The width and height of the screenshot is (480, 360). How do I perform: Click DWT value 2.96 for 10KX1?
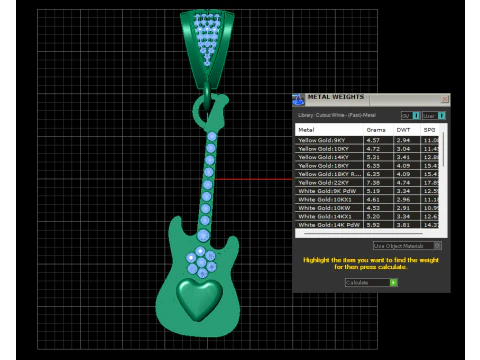click(x=403, y=200)
